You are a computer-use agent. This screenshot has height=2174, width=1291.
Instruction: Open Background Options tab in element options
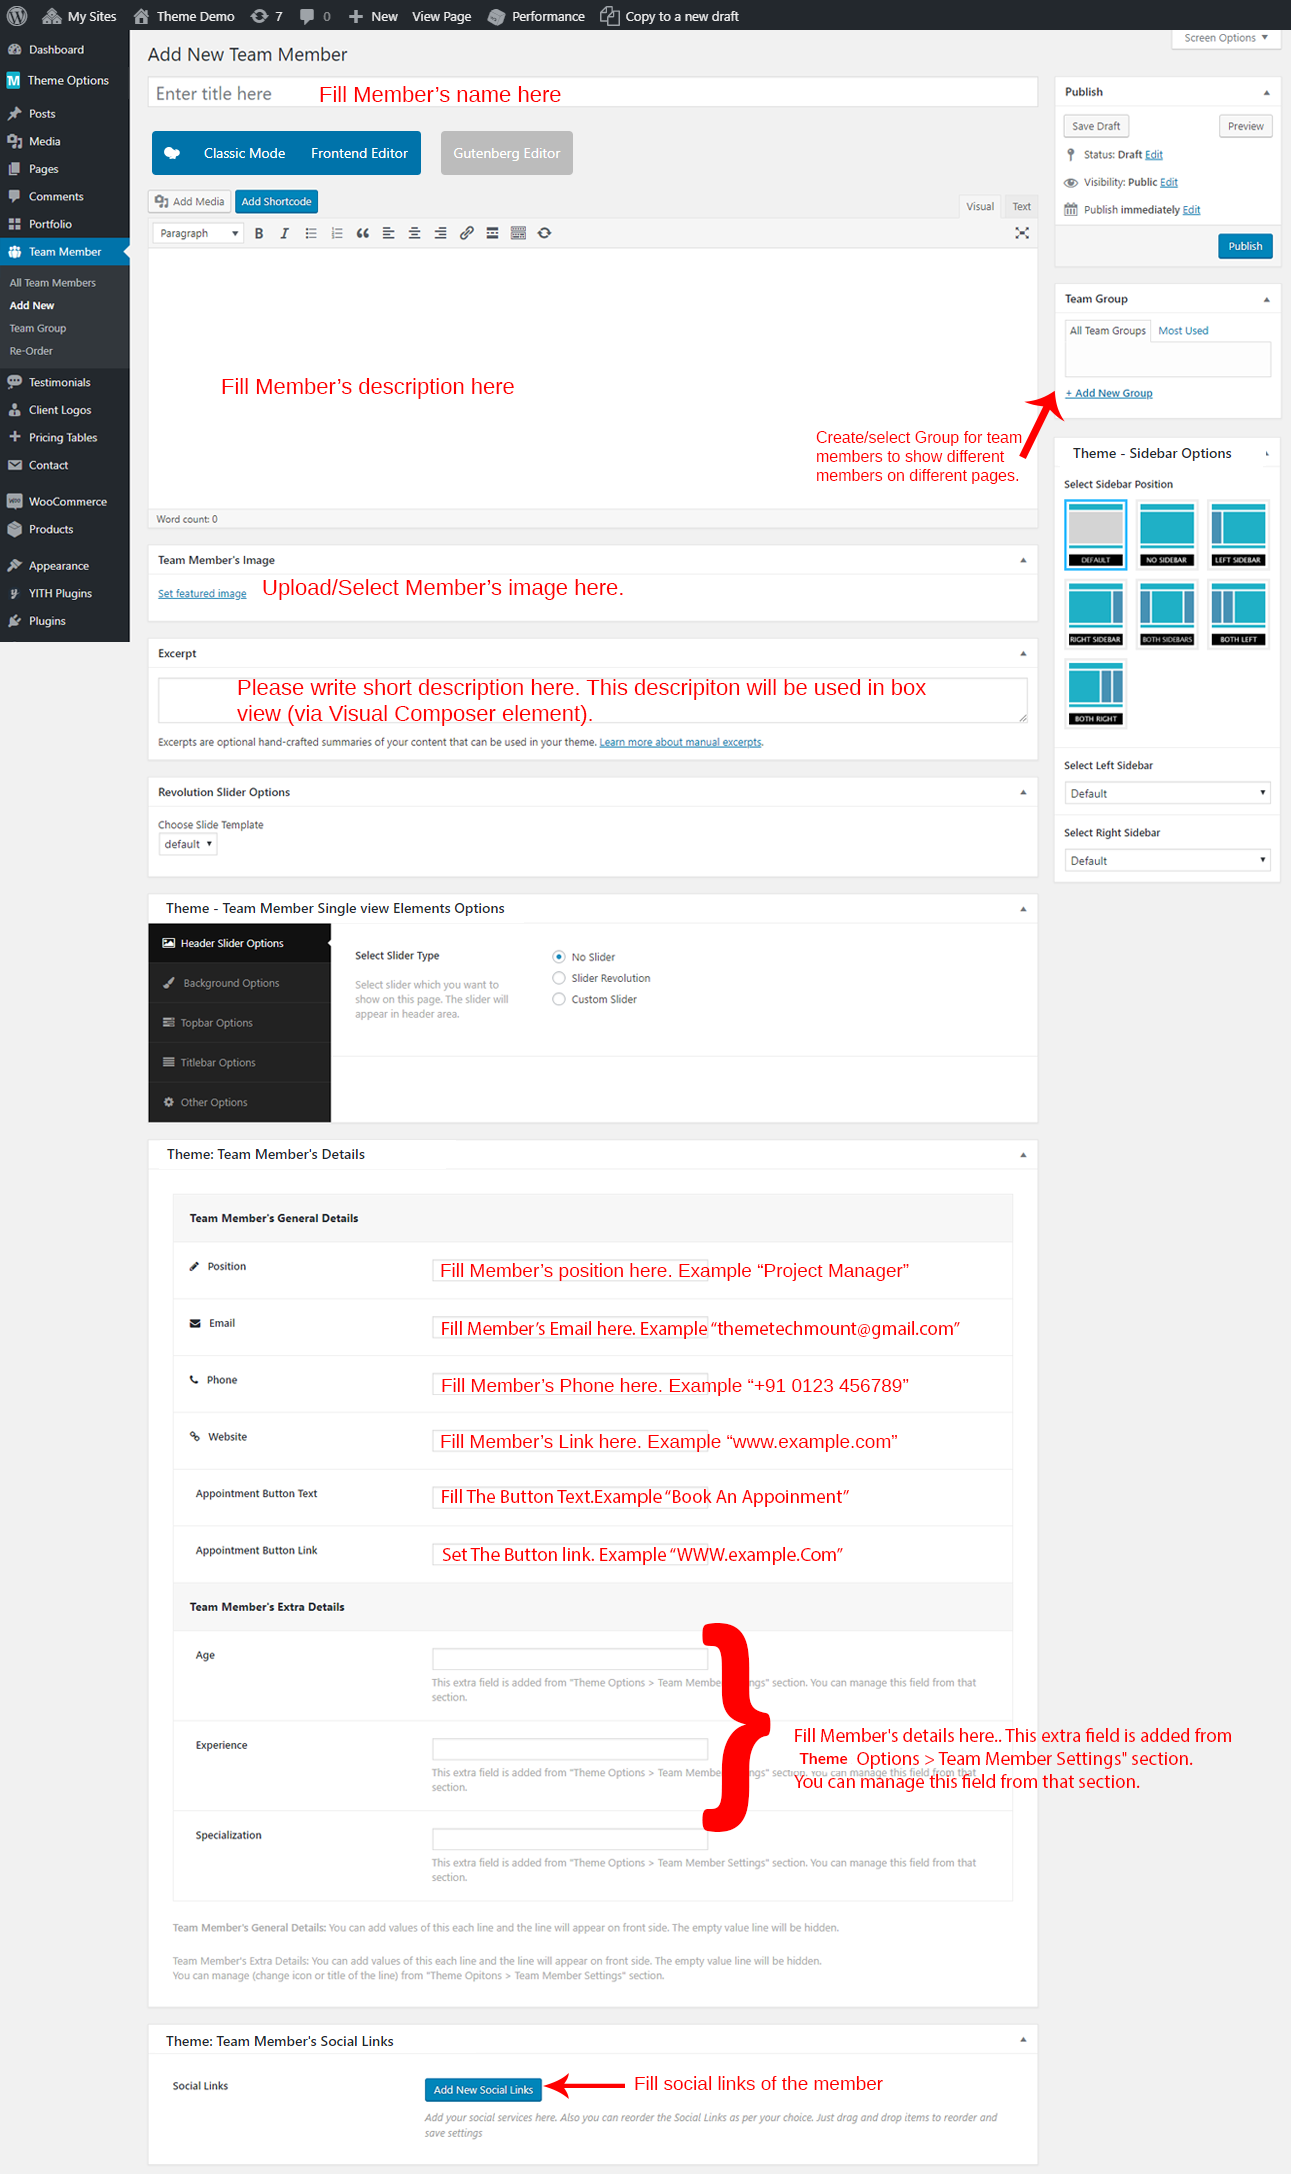point(231,983)
